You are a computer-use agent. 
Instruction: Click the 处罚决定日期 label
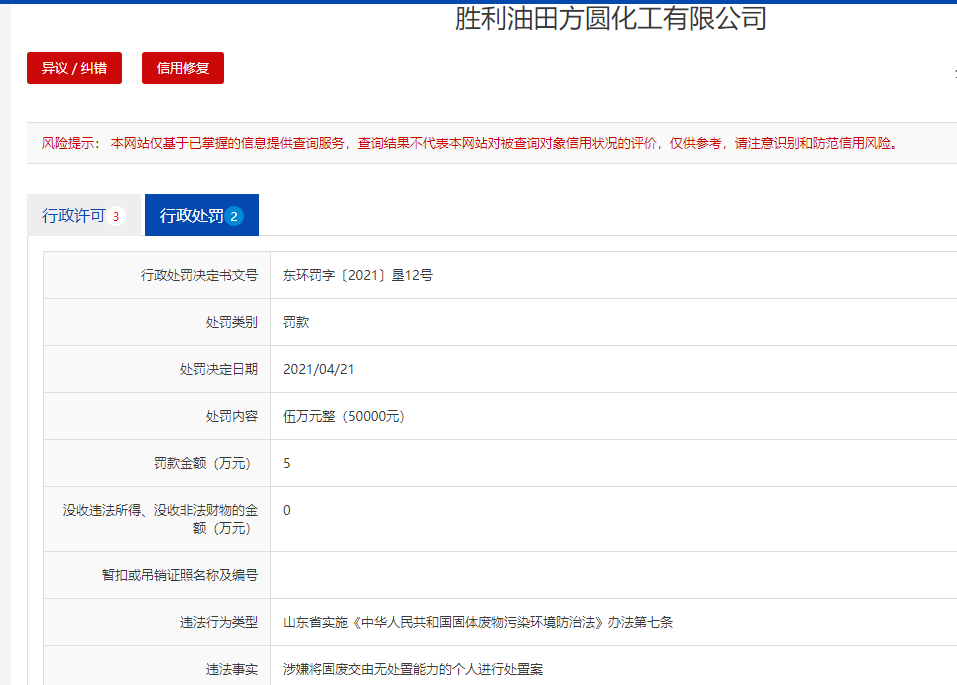[219, 369]
